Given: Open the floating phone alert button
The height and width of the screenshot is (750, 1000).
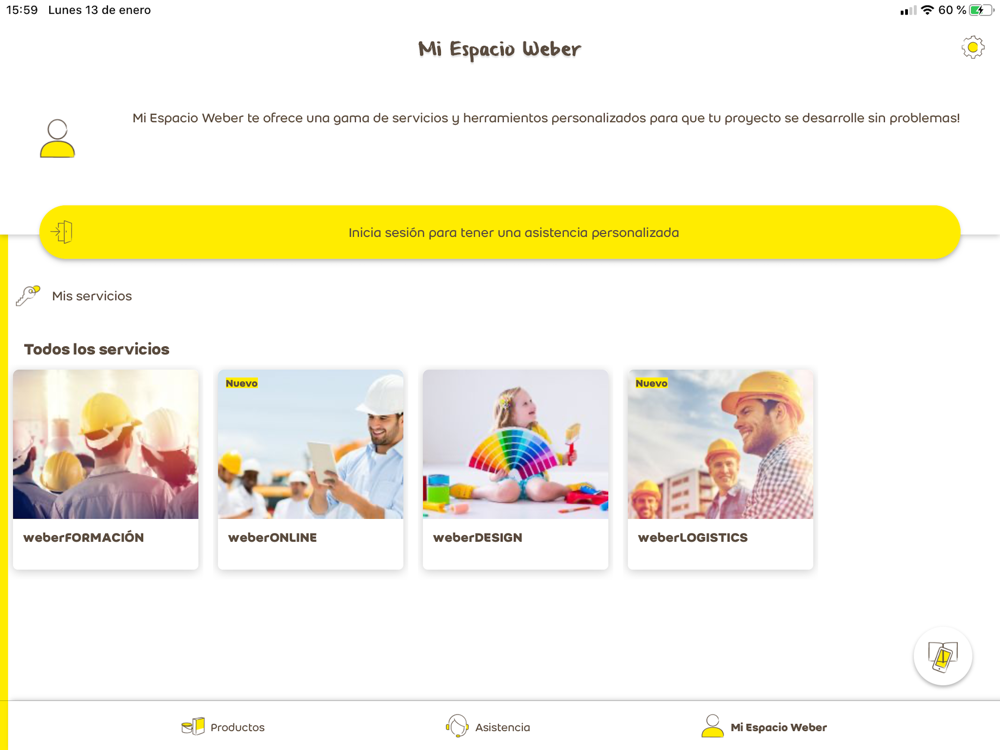Looking at the screenshot, I should pyautogui.click(x=943, y=656).
